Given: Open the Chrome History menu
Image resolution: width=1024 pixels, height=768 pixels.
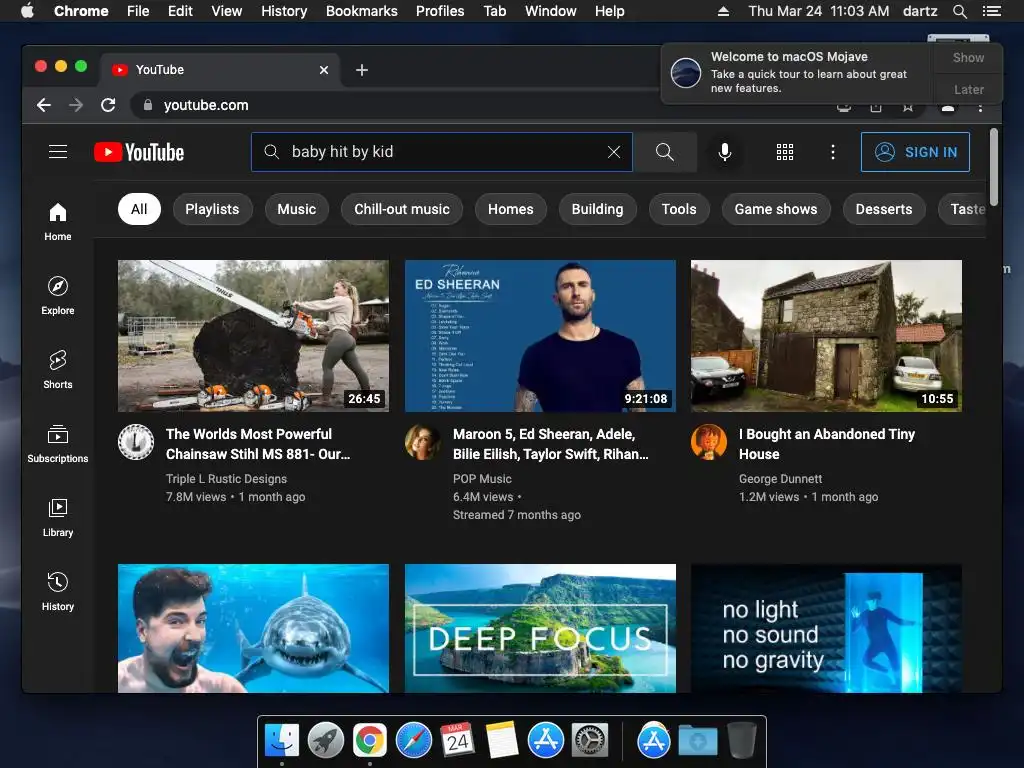Looking at the screenshot, I should pyautogui.click(x=284, y=11).
